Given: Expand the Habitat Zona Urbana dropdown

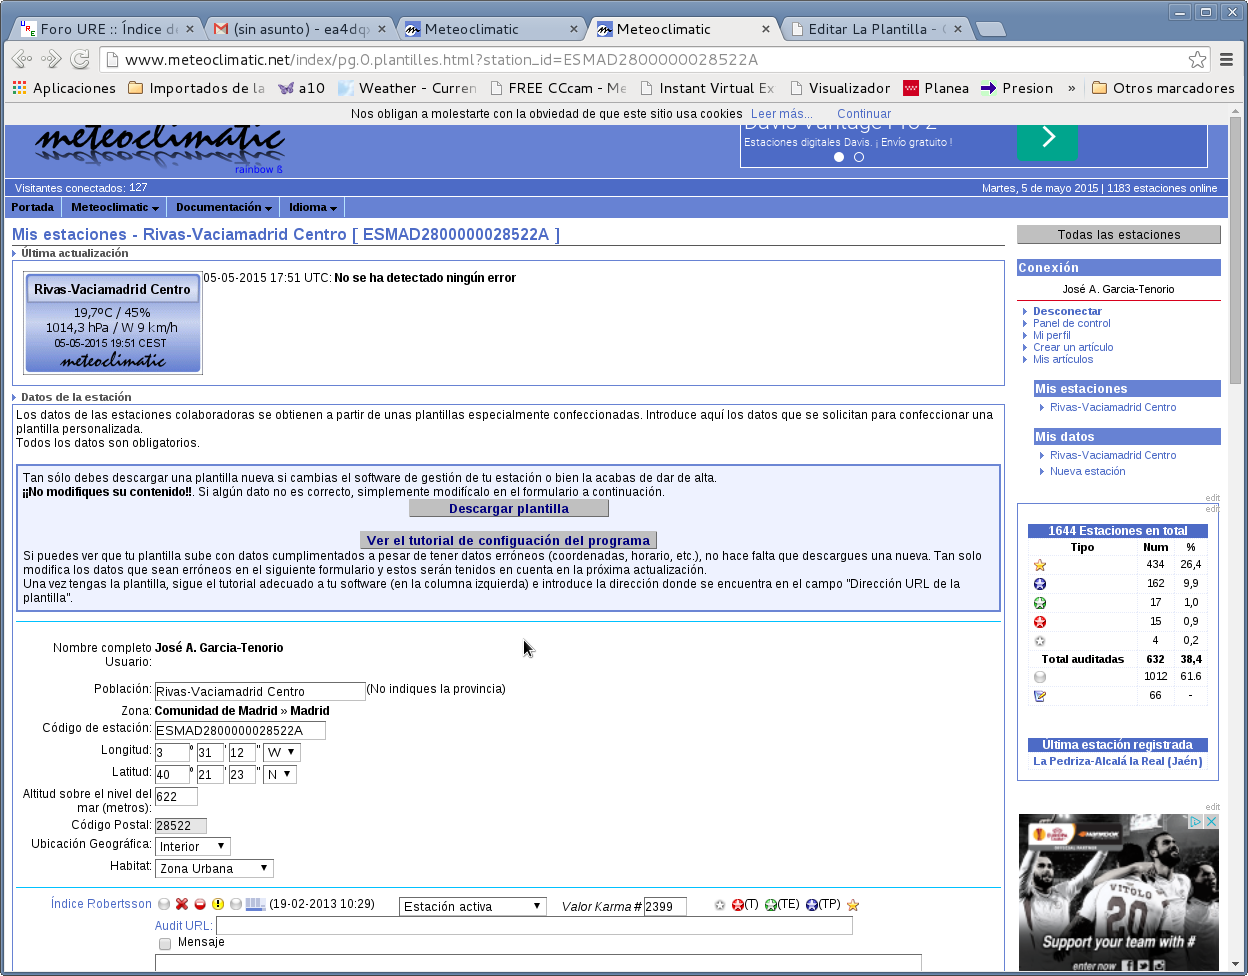Looking at the screenshot, I should [x=214, y=868].
